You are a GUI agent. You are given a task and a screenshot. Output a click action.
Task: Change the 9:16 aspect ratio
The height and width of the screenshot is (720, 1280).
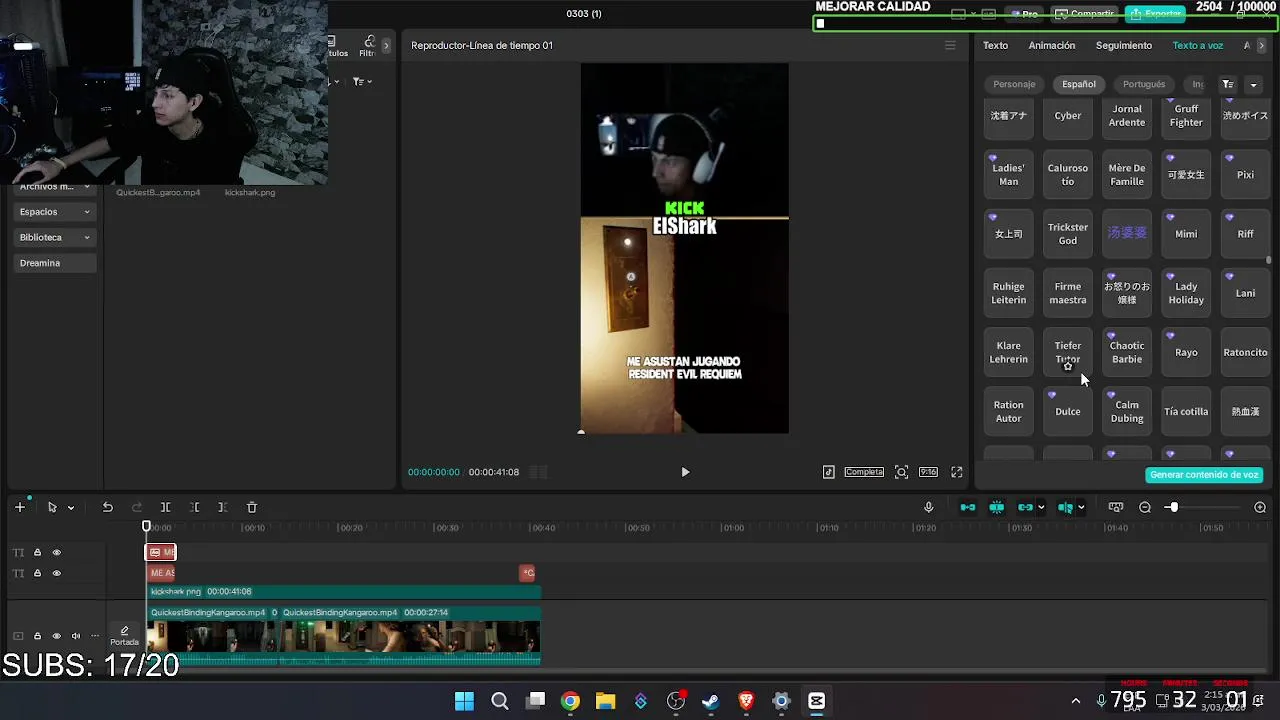(928, 472)
